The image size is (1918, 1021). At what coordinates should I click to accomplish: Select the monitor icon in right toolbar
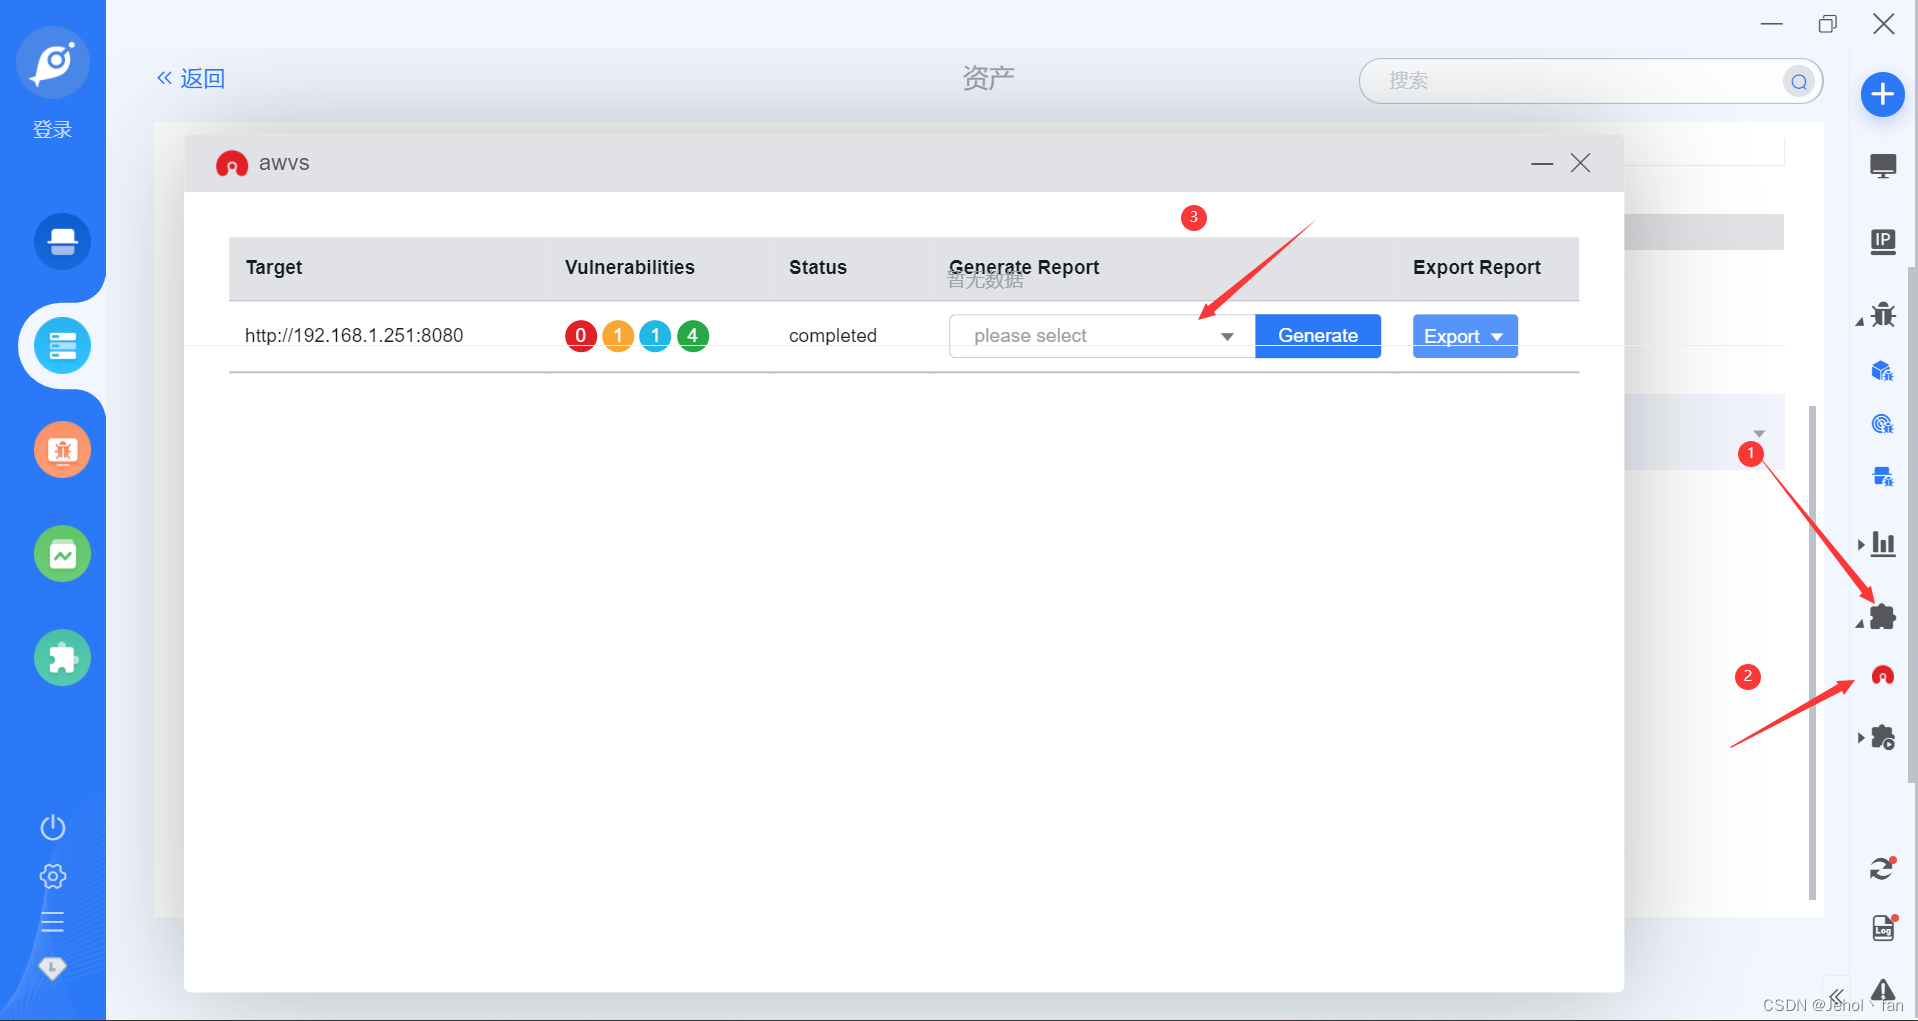pyautogui.click(x=1883, y=166)
